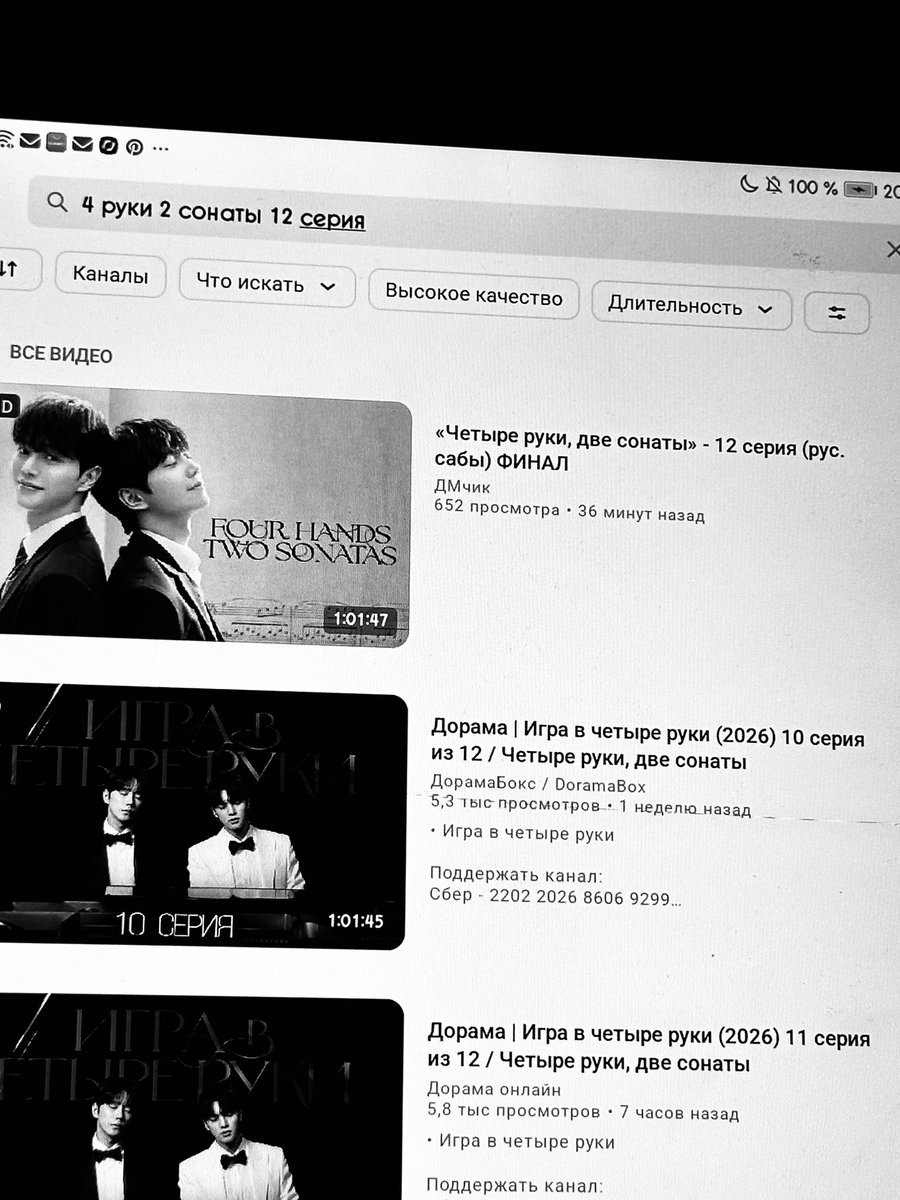This screenshot has height=1200, width=900.
Task: Open the 12 серия ФИНАЛ video title
Action: (638, 452)
